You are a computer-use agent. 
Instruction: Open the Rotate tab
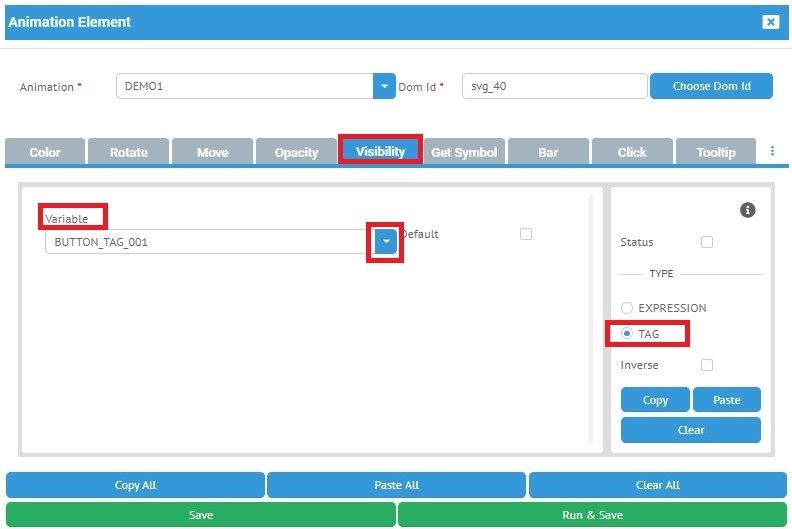pos(128,152)
